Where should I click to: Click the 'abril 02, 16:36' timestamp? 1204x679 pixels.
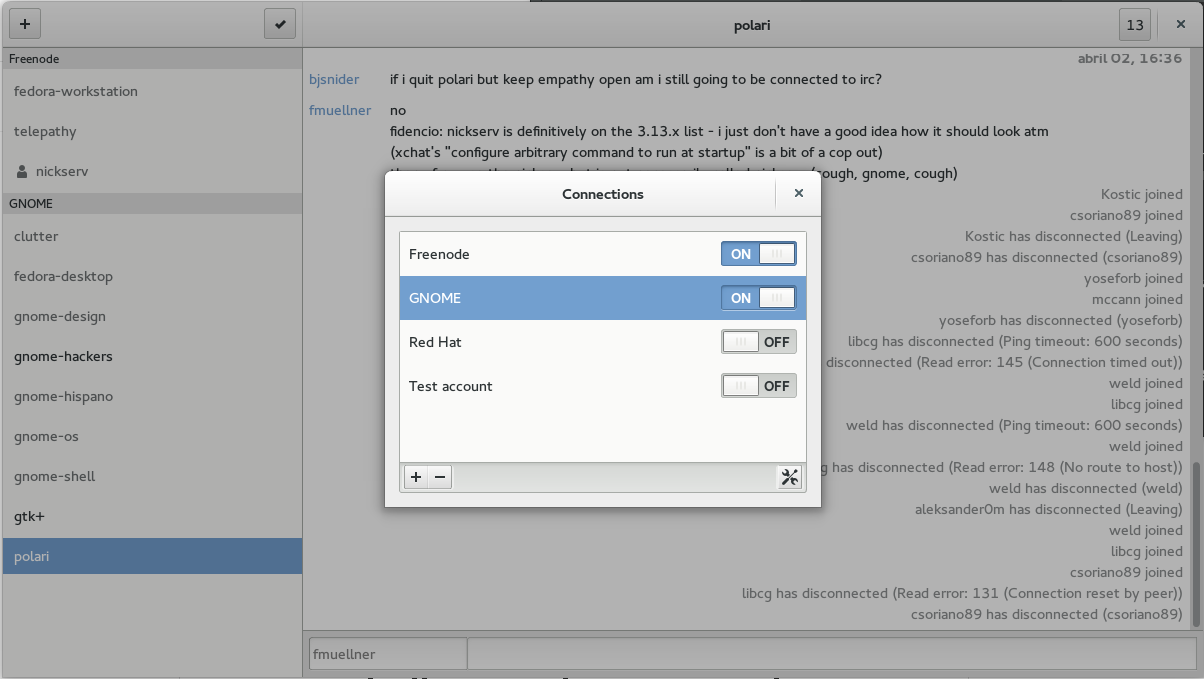point(1130,58)
